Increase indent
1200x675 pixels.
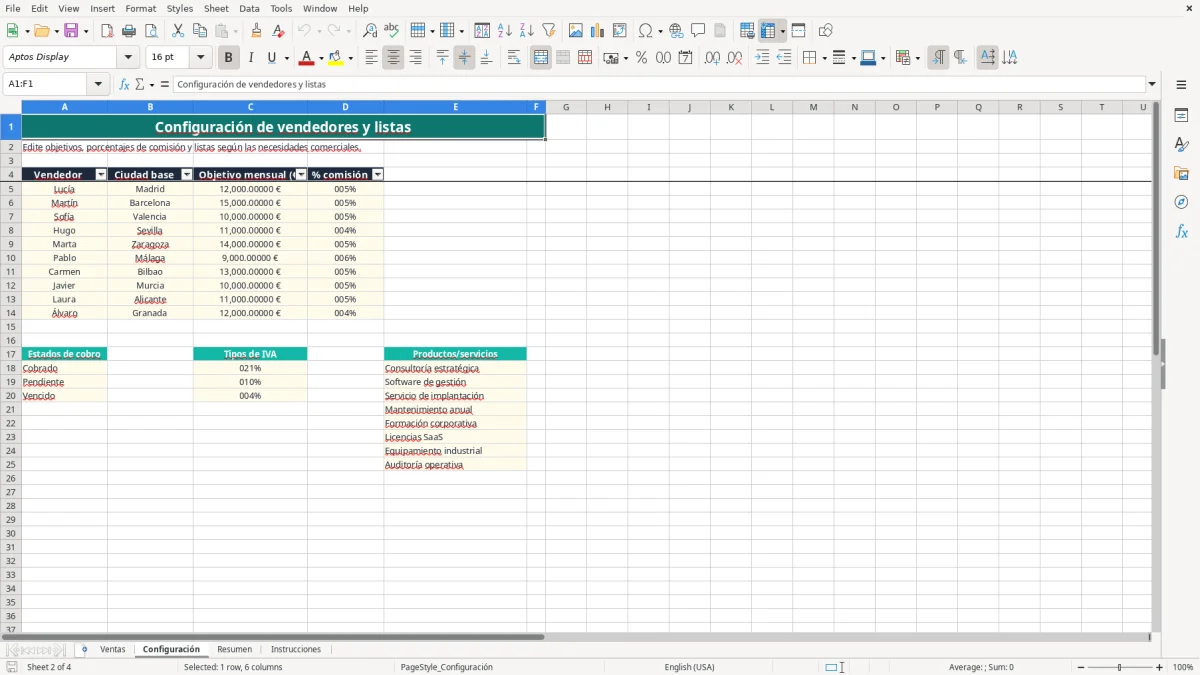point(762,58)
